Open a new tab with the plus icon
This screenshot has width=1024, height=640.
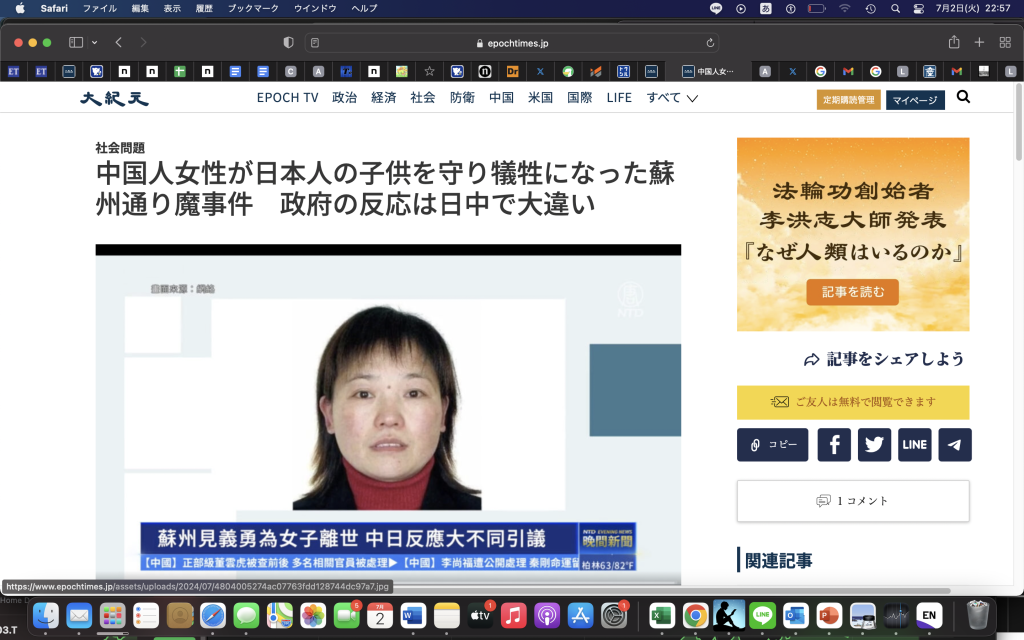(x=978, y=42)
